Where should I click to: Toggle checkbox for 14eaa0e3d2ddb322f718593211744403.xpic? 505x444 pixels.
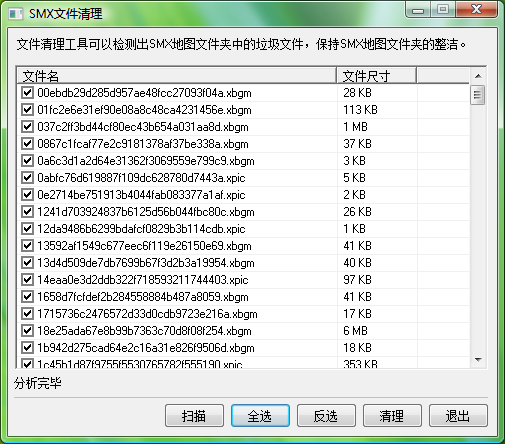pyautogui.click(x=27, y=280)
